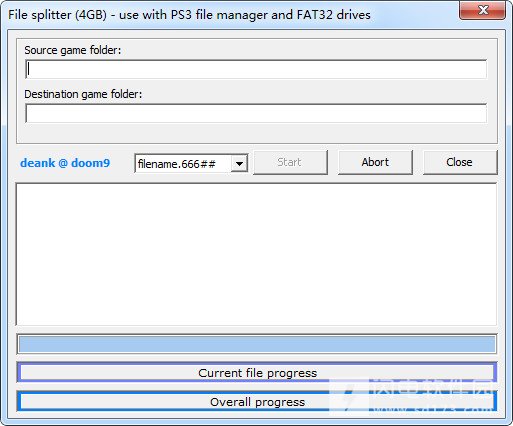The width and height of the screenshot is (513, 426).
Task: Expand the filename.666## dropdown arrow
Action: (x=239, y=163)
